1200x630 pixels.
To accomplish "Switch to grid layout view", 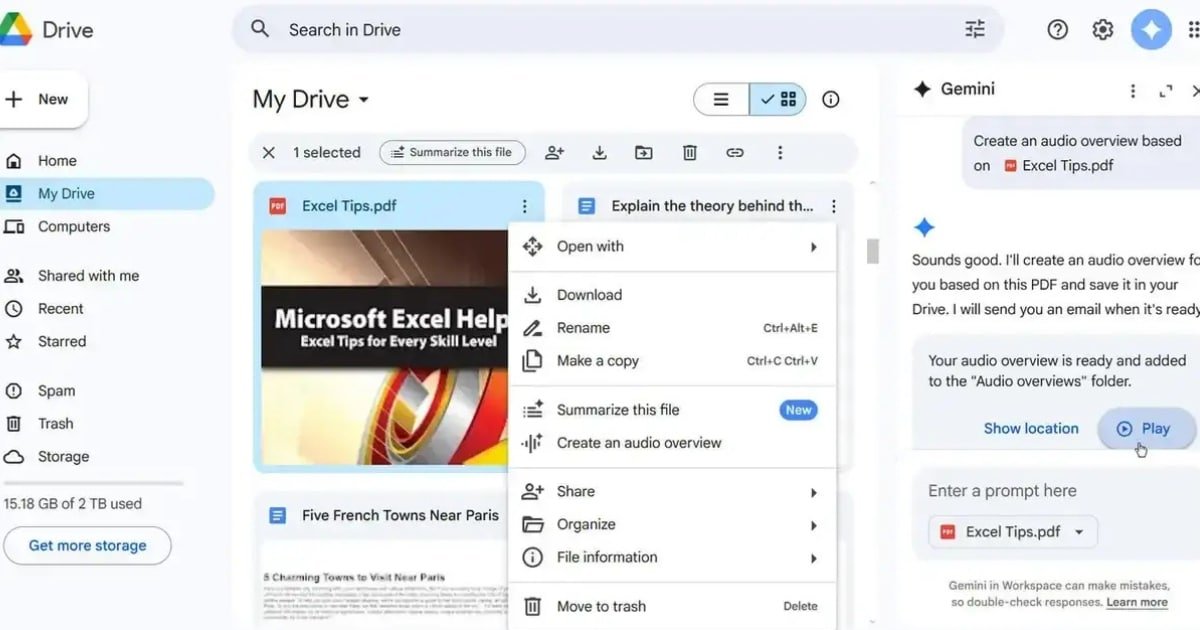I will (778, 99).
